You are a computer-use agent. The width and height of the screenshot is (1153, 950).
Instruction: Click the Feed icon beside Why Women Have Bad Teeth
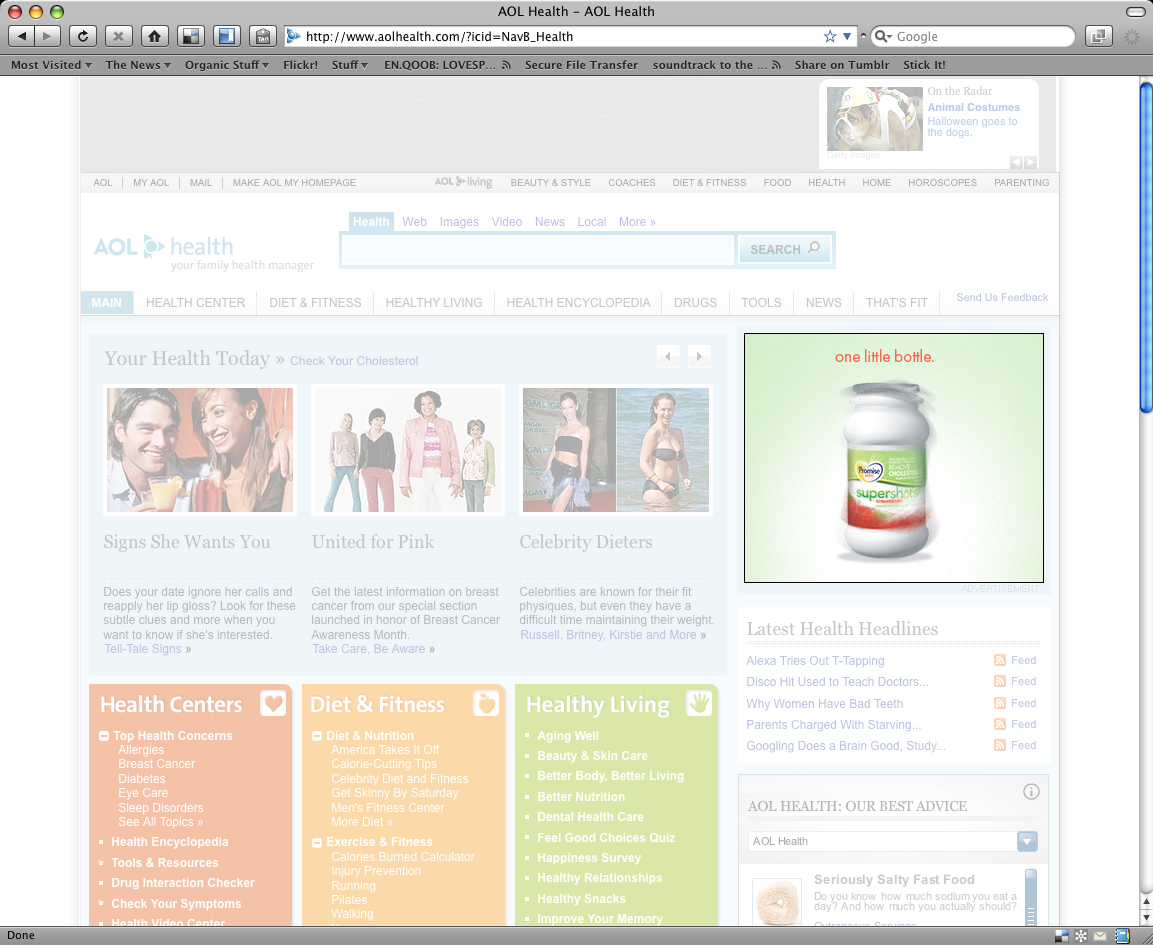999,703
